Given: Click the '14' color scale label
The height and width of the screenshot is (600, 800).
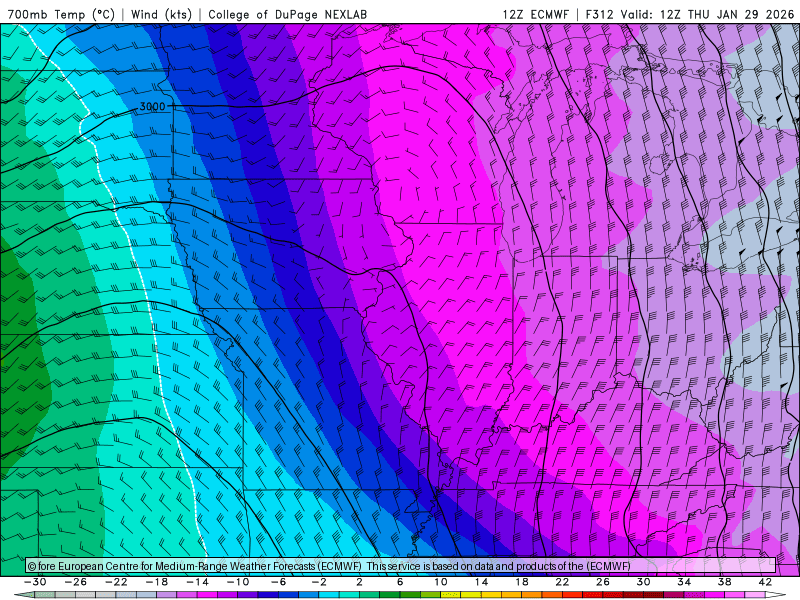Looking at the screenshot, I should pos(481,582).
